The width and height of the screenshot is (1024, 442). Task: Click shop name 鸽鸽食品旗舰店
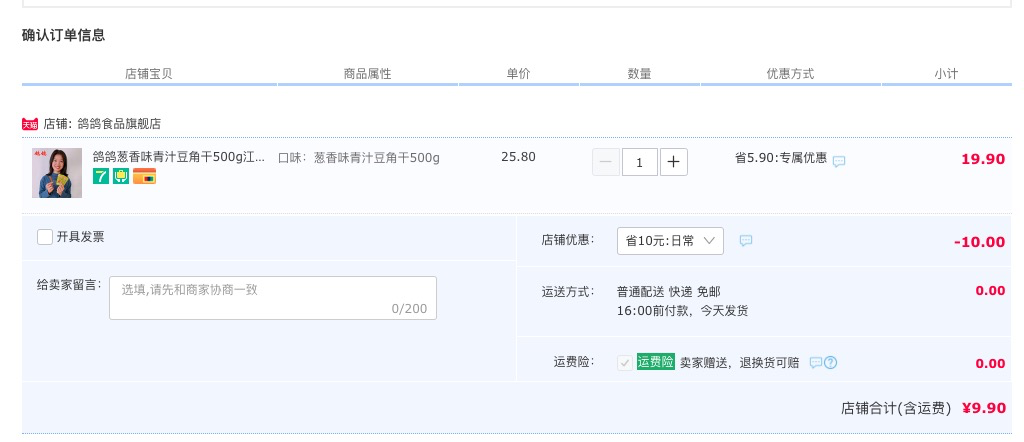pos(119,124)
